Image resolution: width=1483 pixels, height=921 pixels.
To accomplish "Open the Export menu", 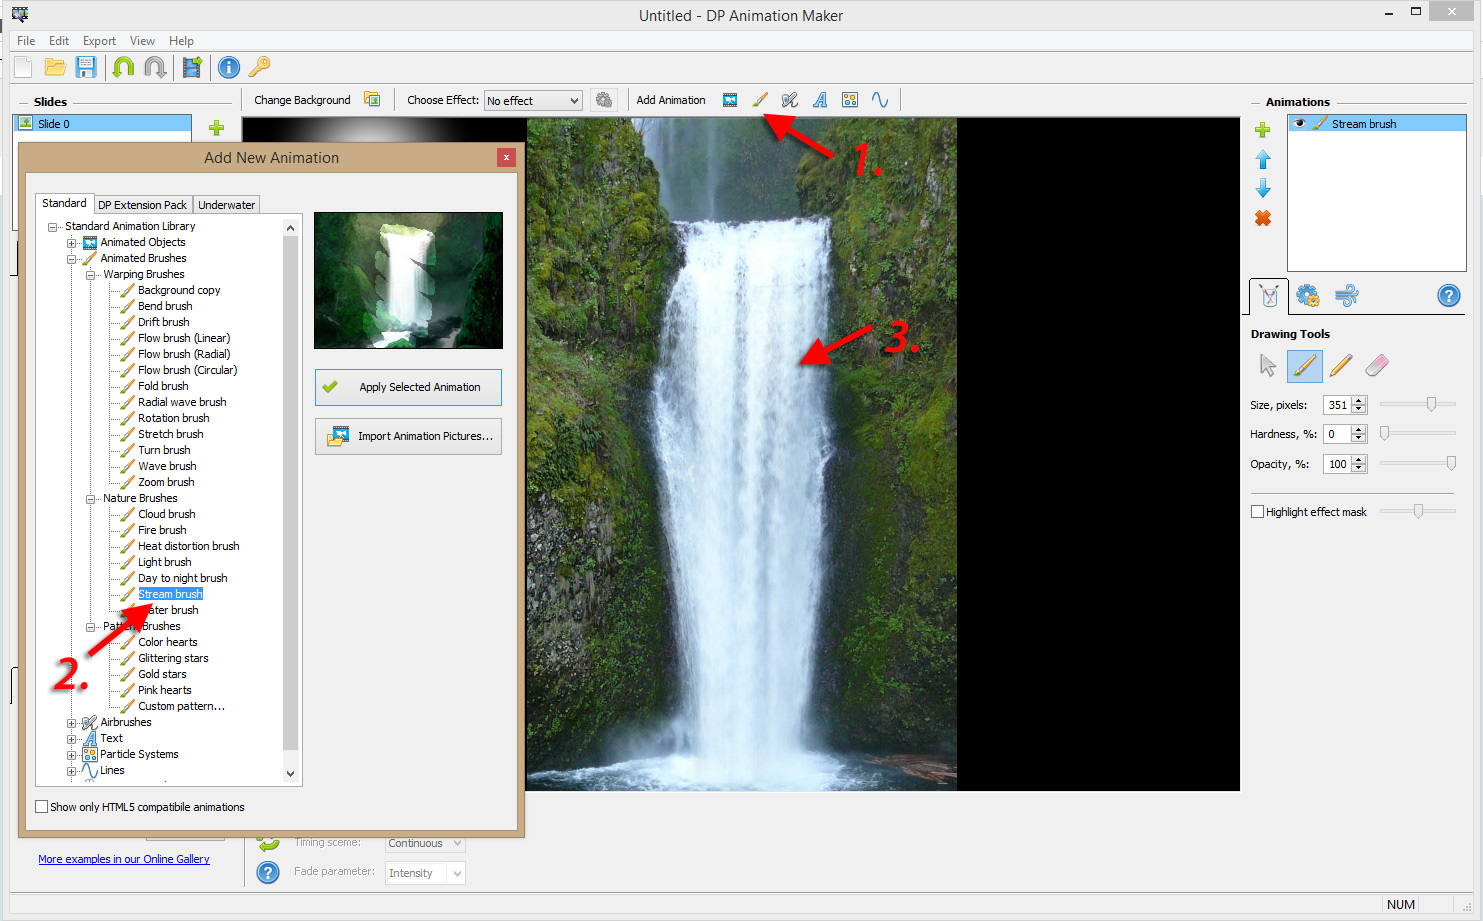I will click(x=98, y=41).
